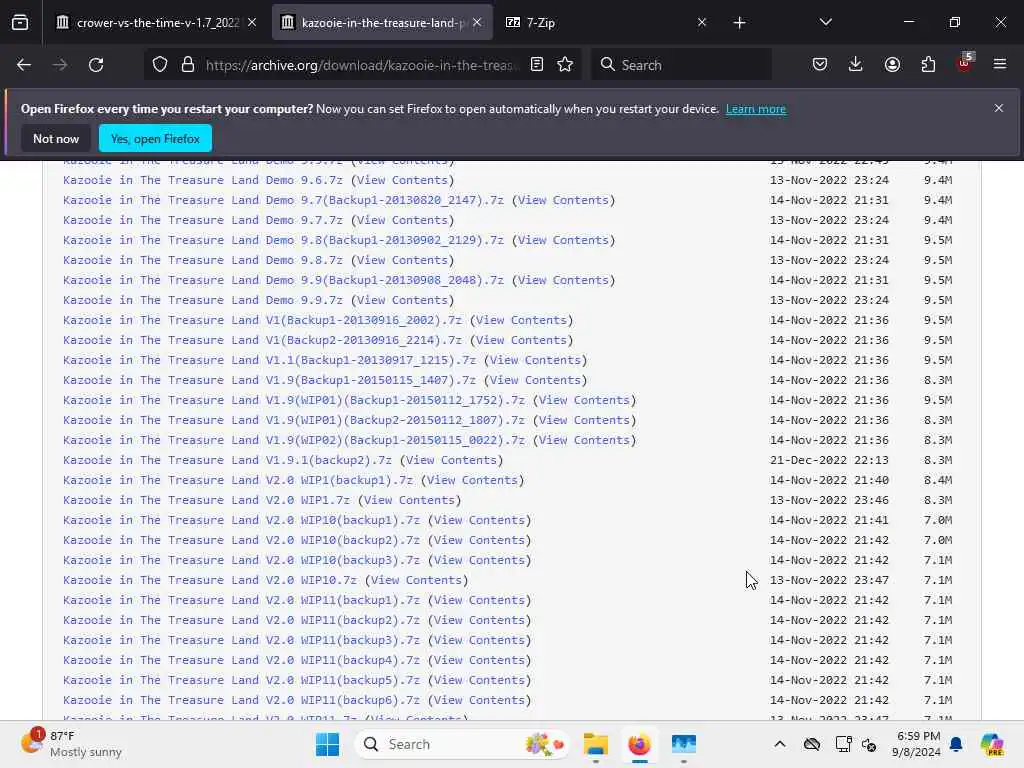Screen dimensions: 1024x768
Task: List all tabs dropdown arrow
Action: 826,23
